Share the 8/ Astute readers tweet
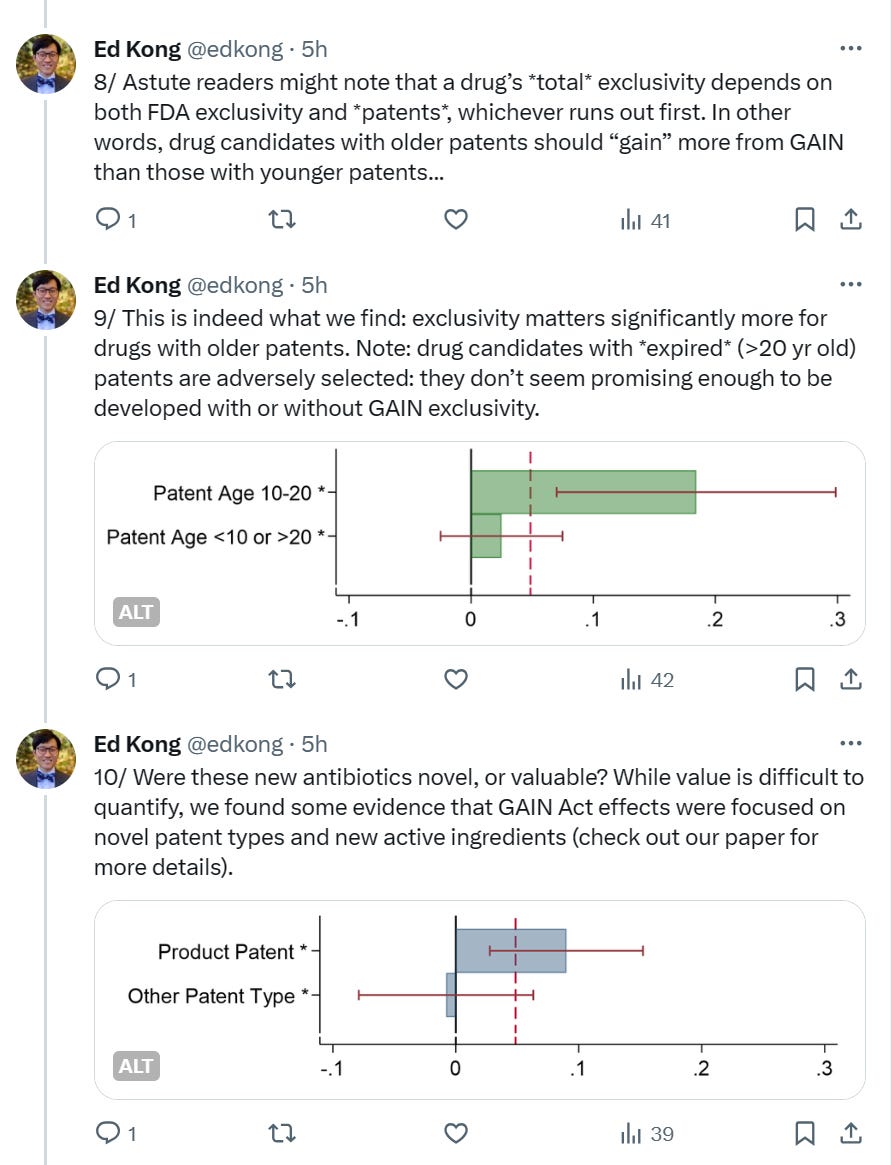This screenshot has width=891, height=1165. pos(851,220)
